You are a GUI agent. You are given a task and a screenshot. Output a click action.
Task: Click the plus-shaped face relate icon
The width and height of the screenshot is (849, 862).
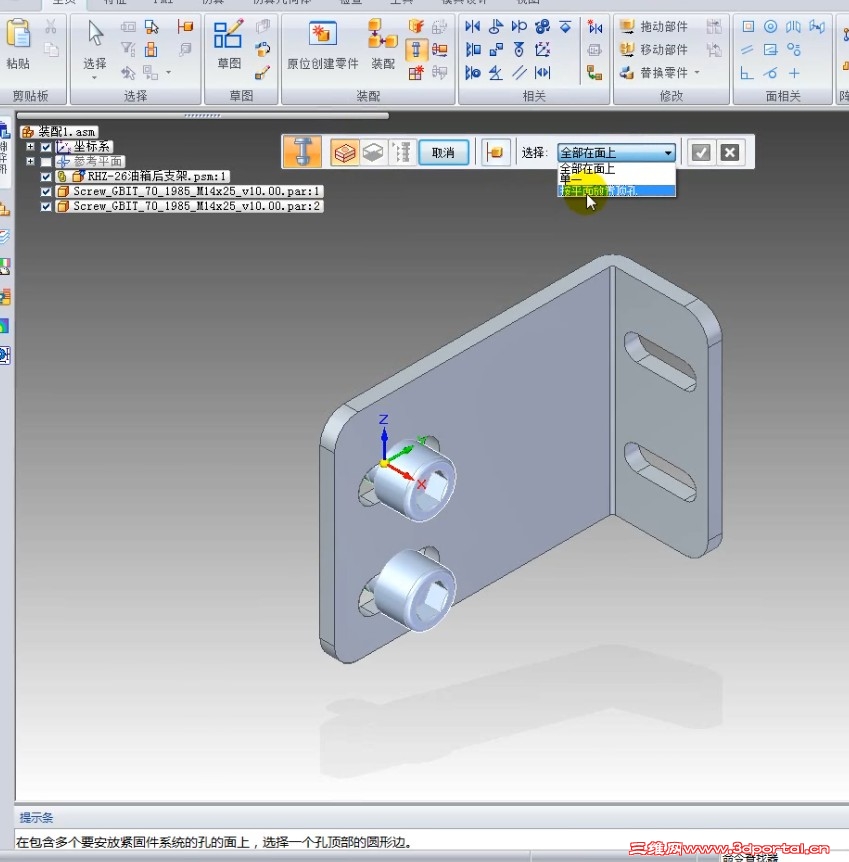pyautogui.click(x=794, y=73)
